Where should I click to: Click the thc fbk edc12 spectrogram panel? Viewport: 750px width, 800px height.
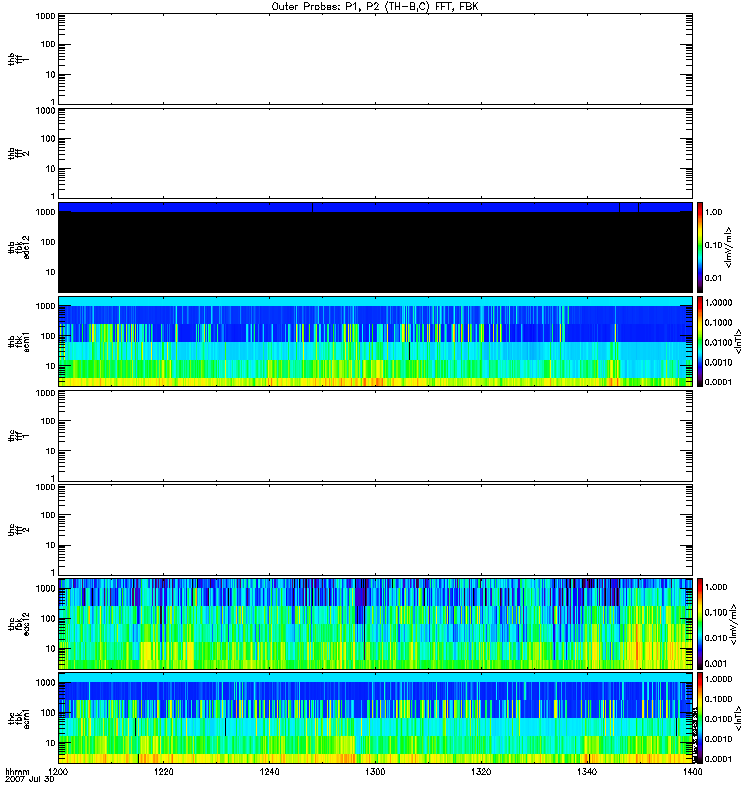[x=375, y=624]
